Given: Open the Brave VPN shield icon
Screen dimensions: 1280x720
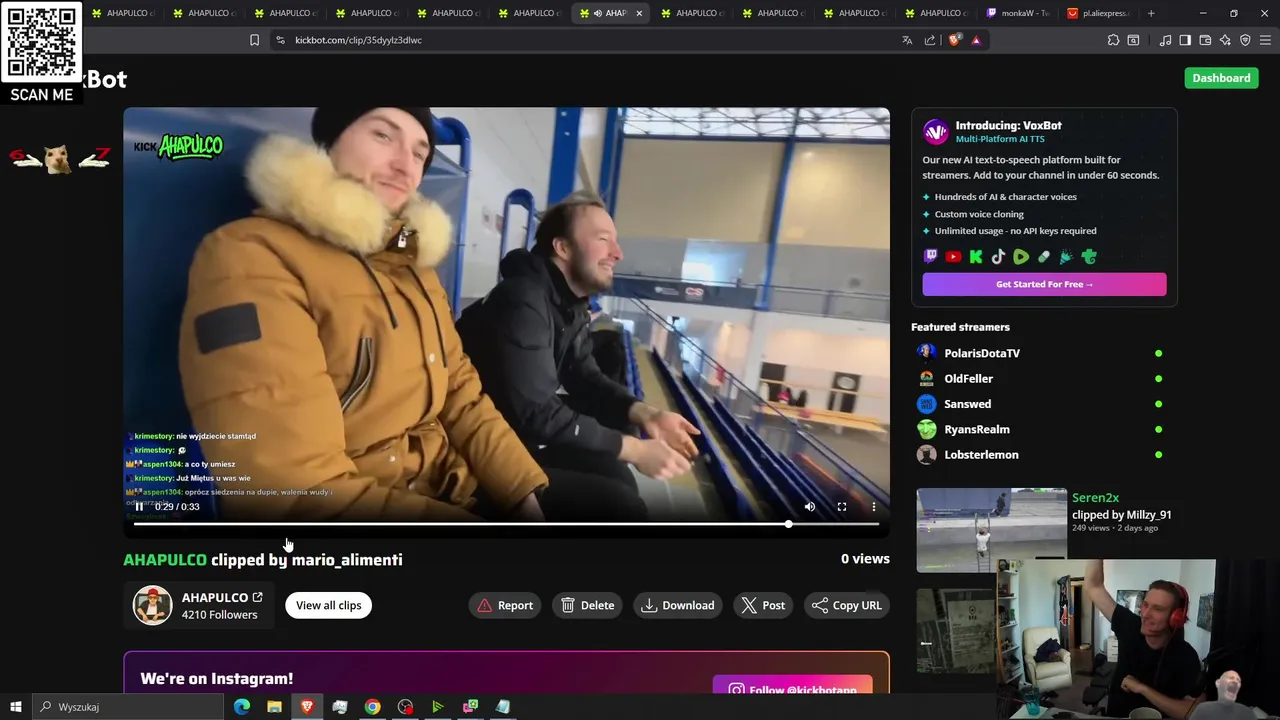Looking at the screenshot, I should coord(1245,40).
